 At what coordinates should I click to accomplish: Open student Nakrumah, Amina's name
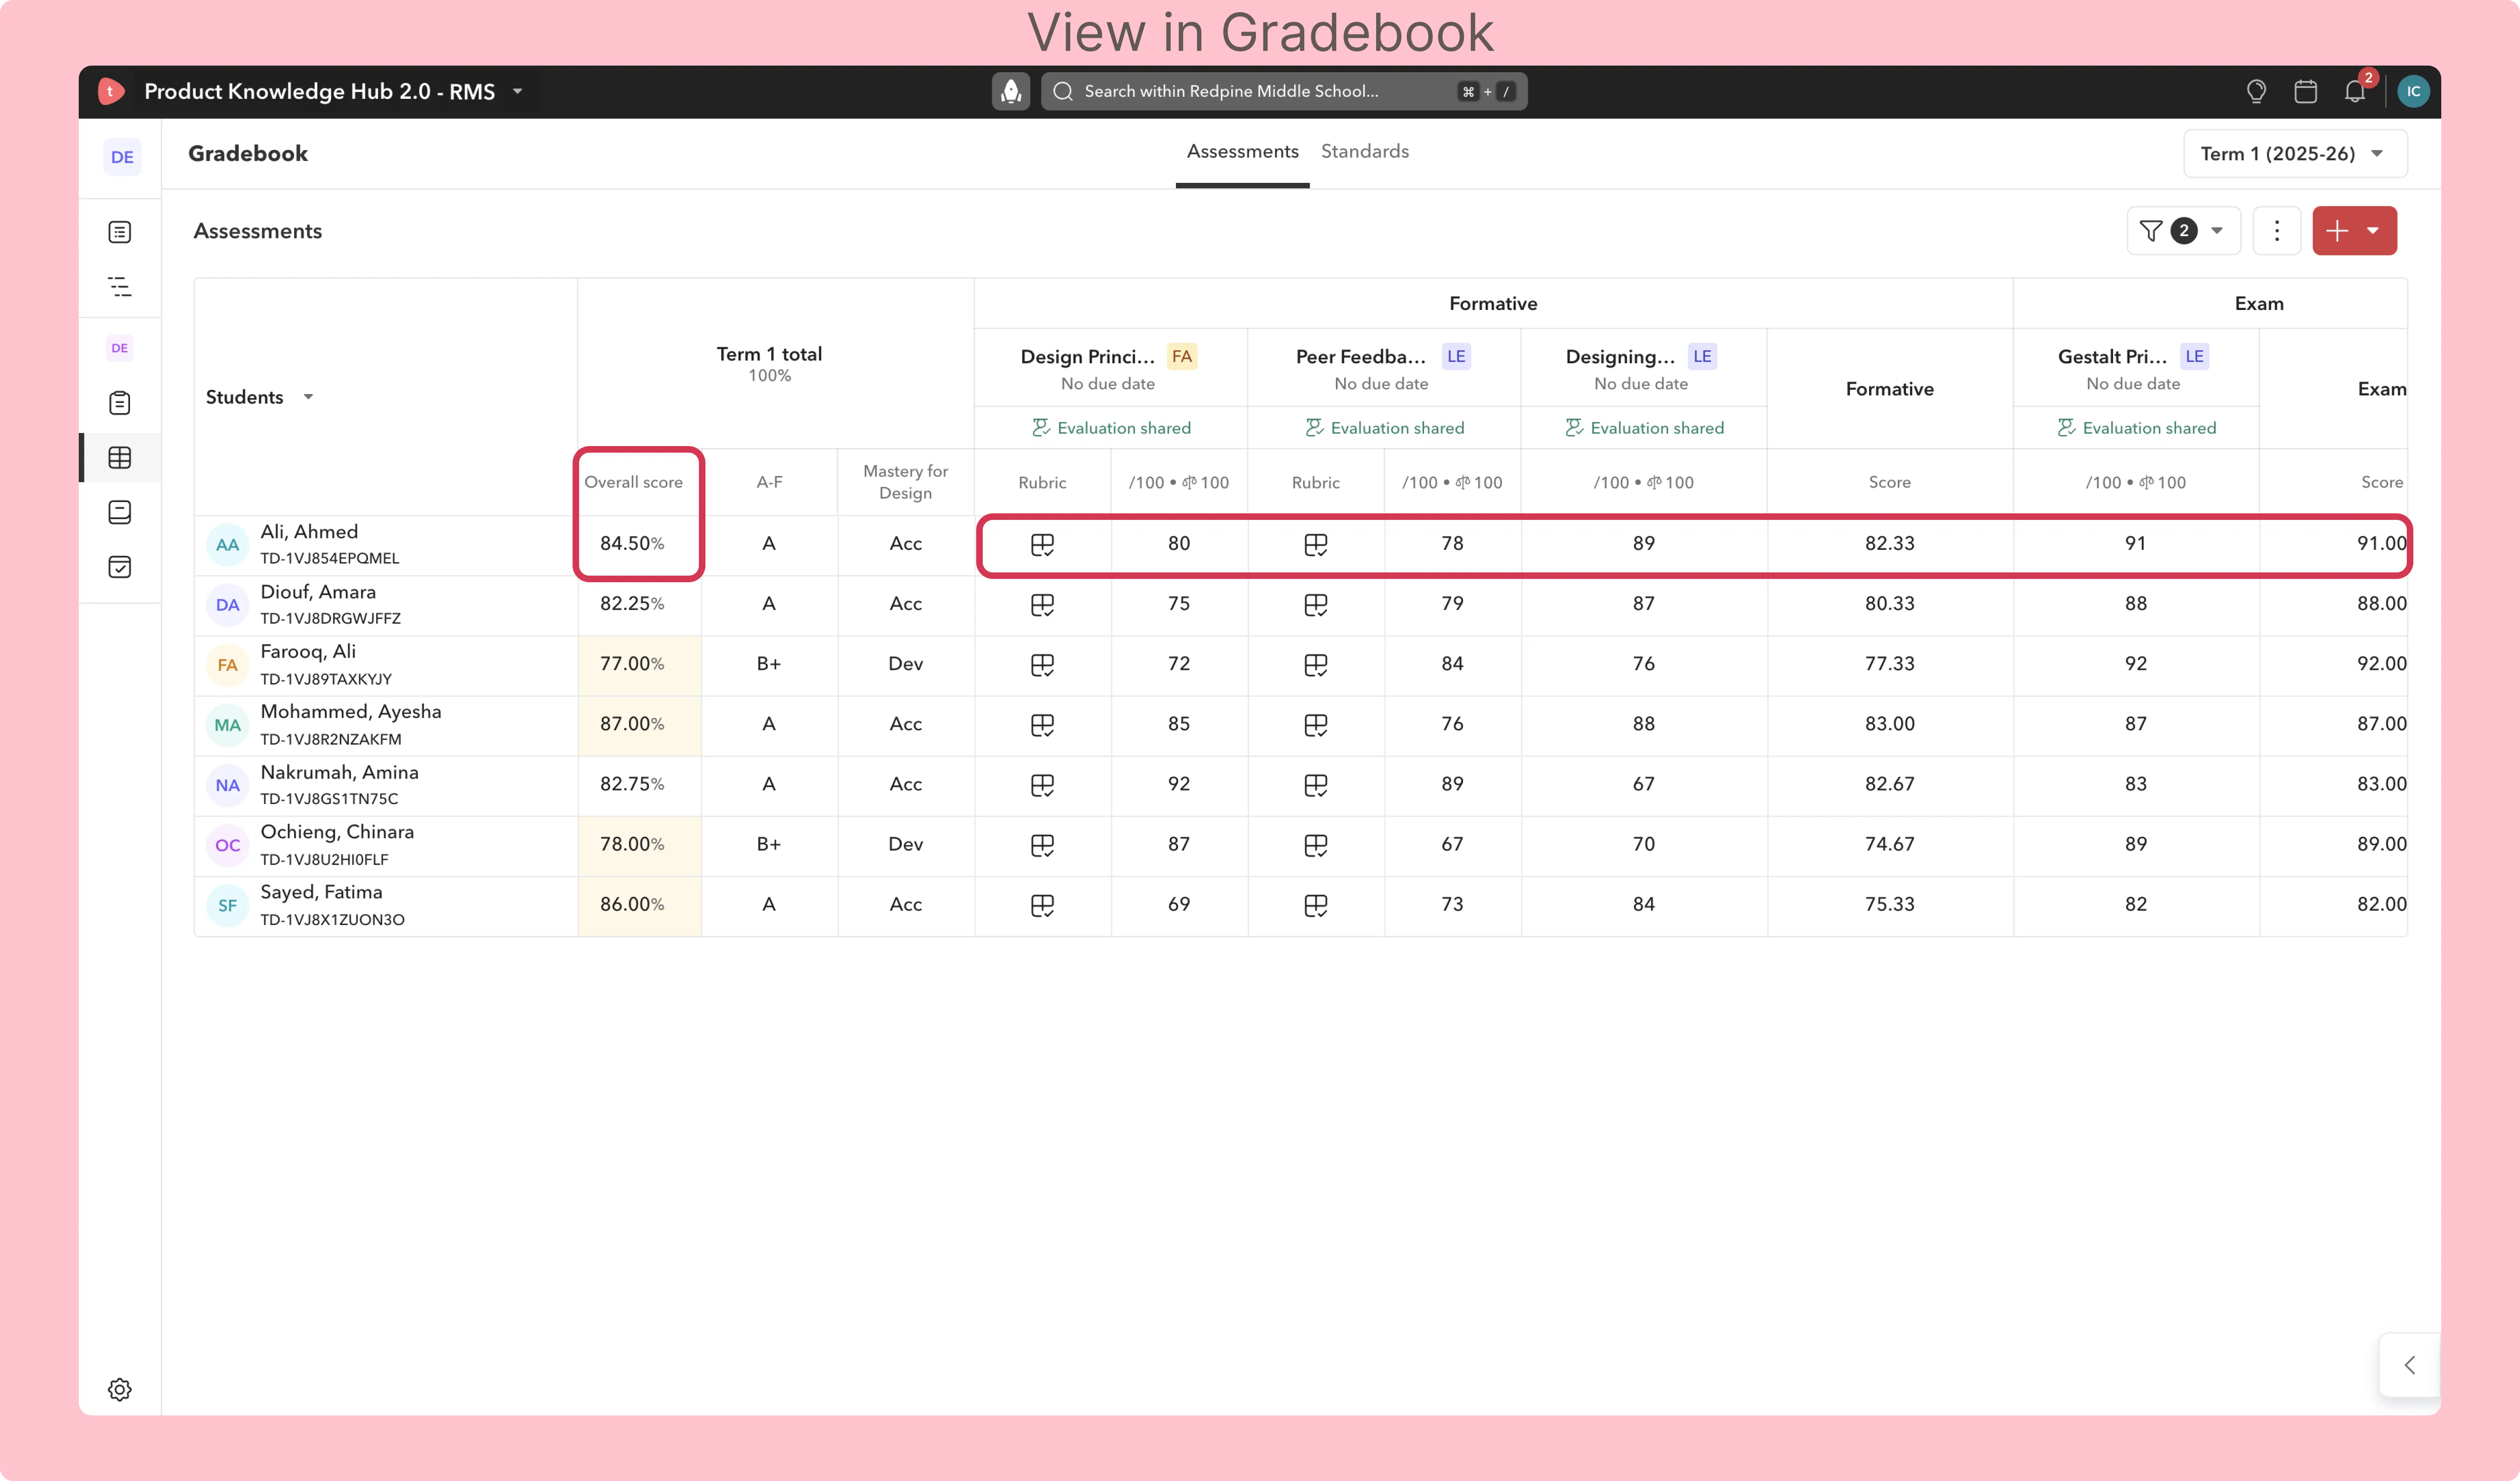(x=339, y=772)
